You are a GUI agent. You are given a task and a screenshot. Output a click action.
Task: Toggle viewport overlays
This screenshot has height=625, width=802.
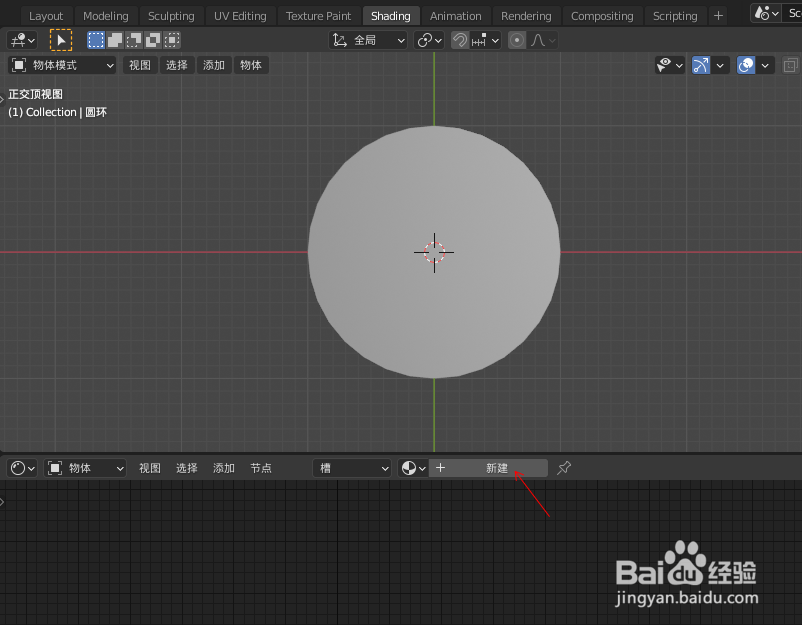click(746, 65)
